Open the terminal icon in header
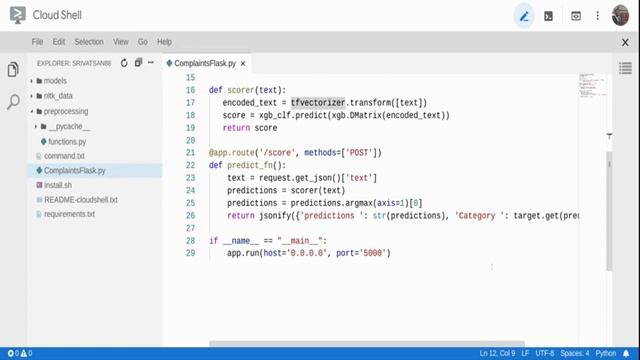Image resolution: width=640 pixels, height=360 pixels. [548, 16]
